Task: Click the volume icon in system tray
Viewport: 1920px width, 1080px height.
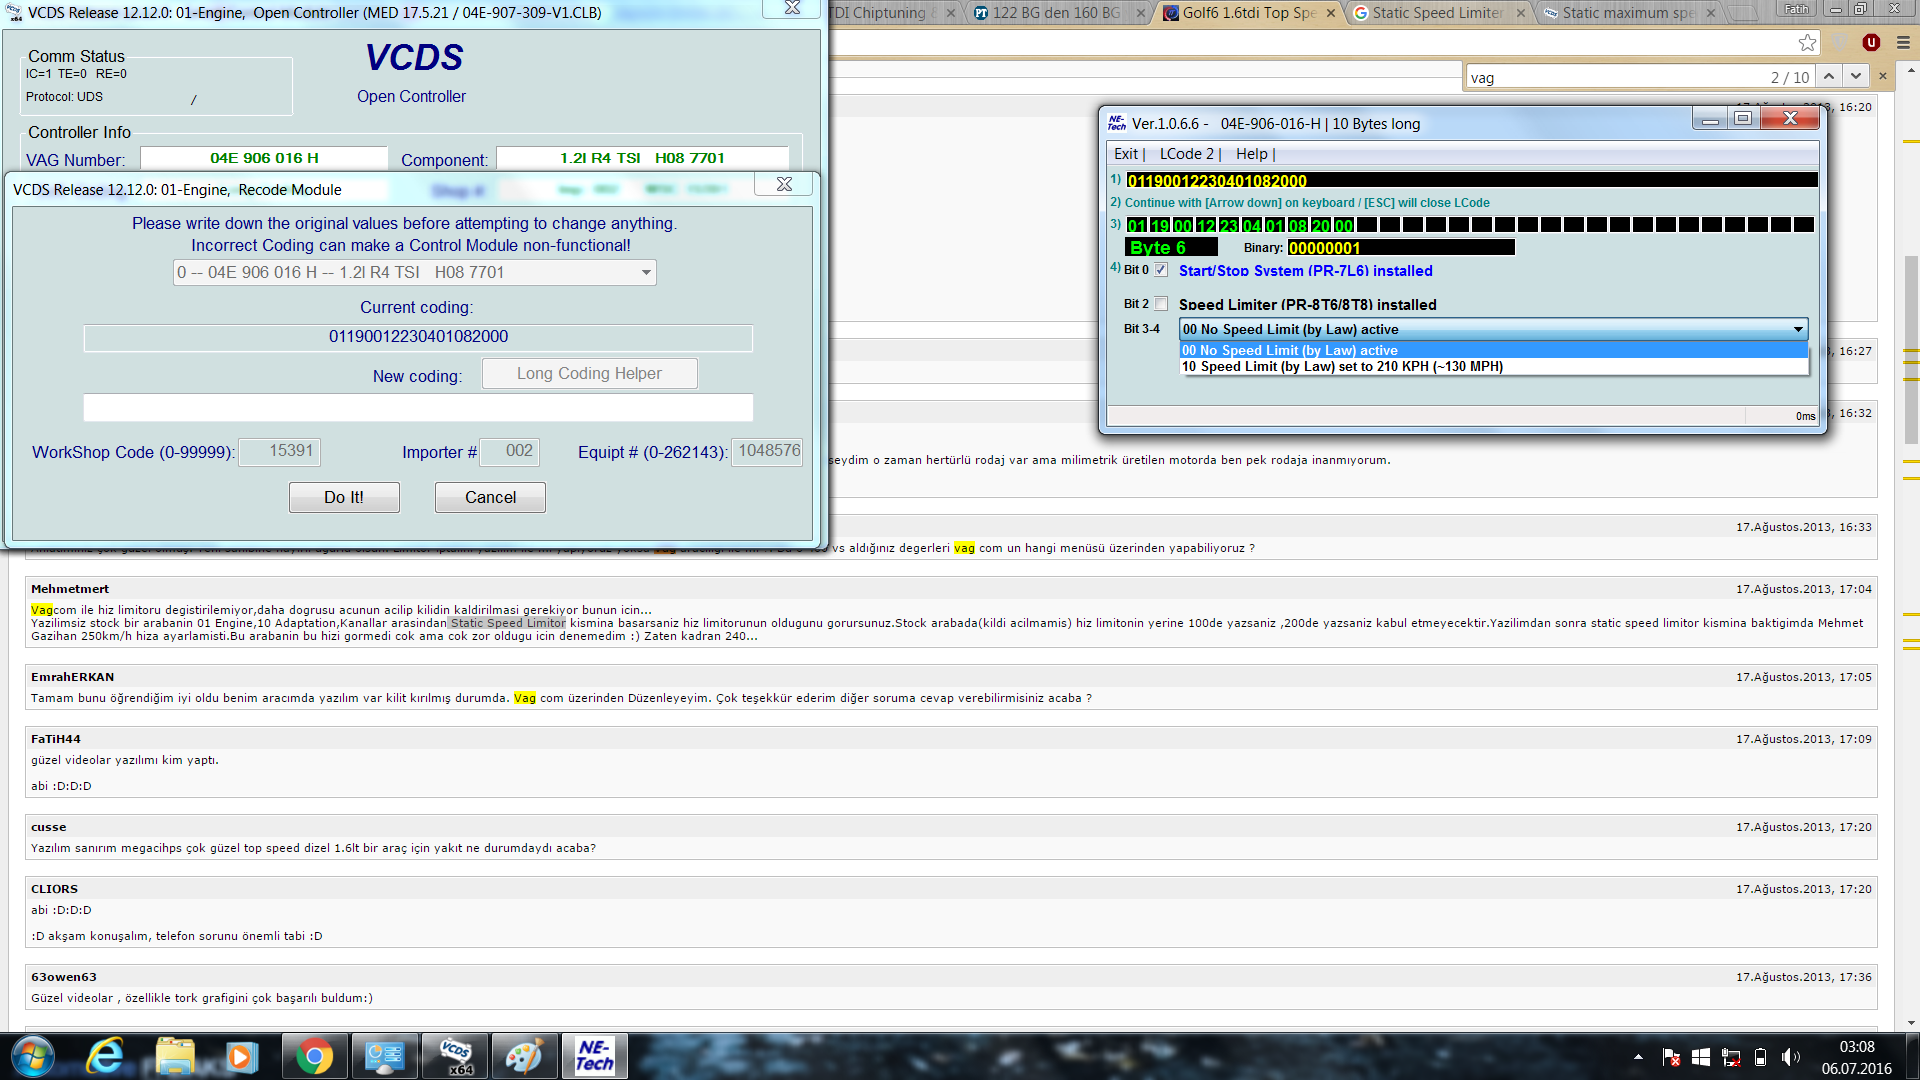Action: pyautogui.click(x=1790, y=1057)
